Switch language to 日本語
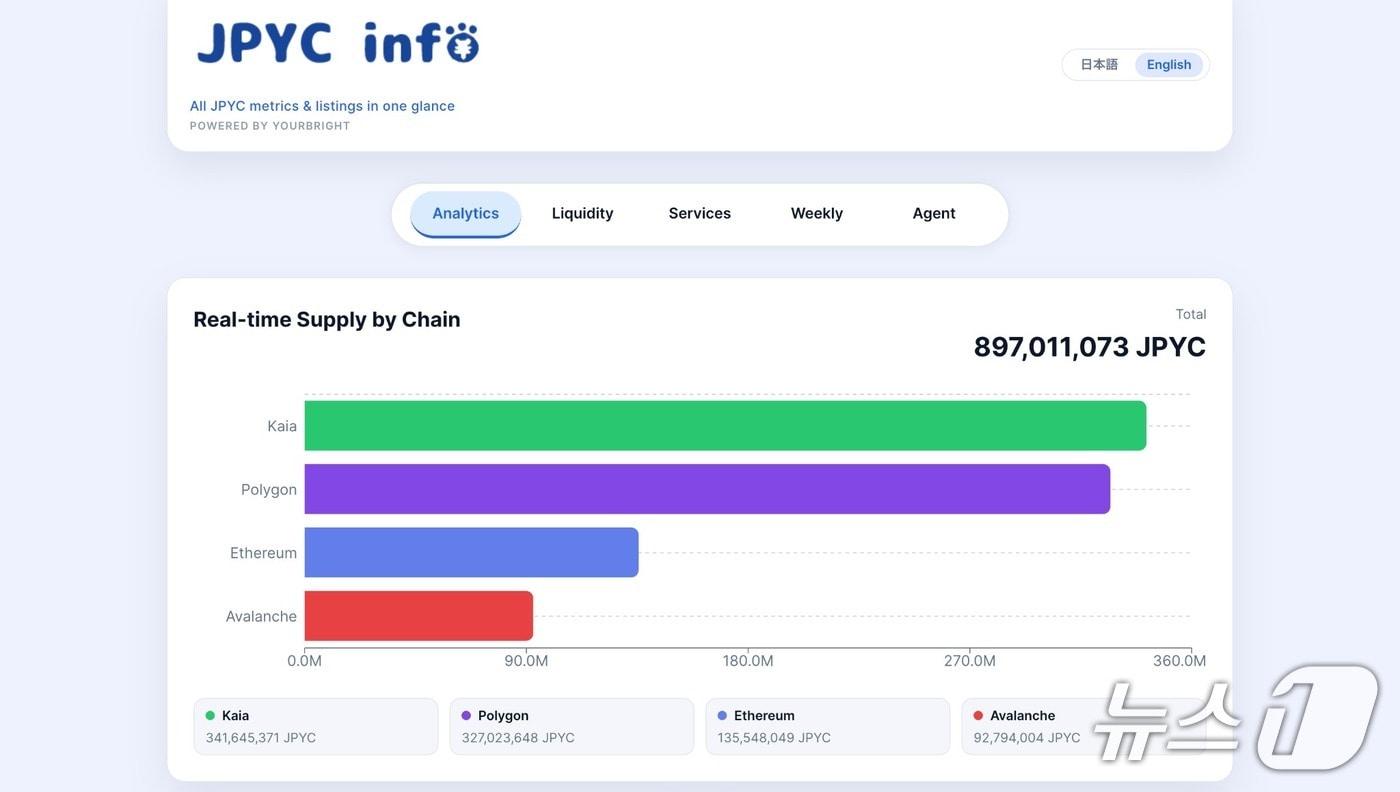1400x792 pixels. pos(1099,65)
